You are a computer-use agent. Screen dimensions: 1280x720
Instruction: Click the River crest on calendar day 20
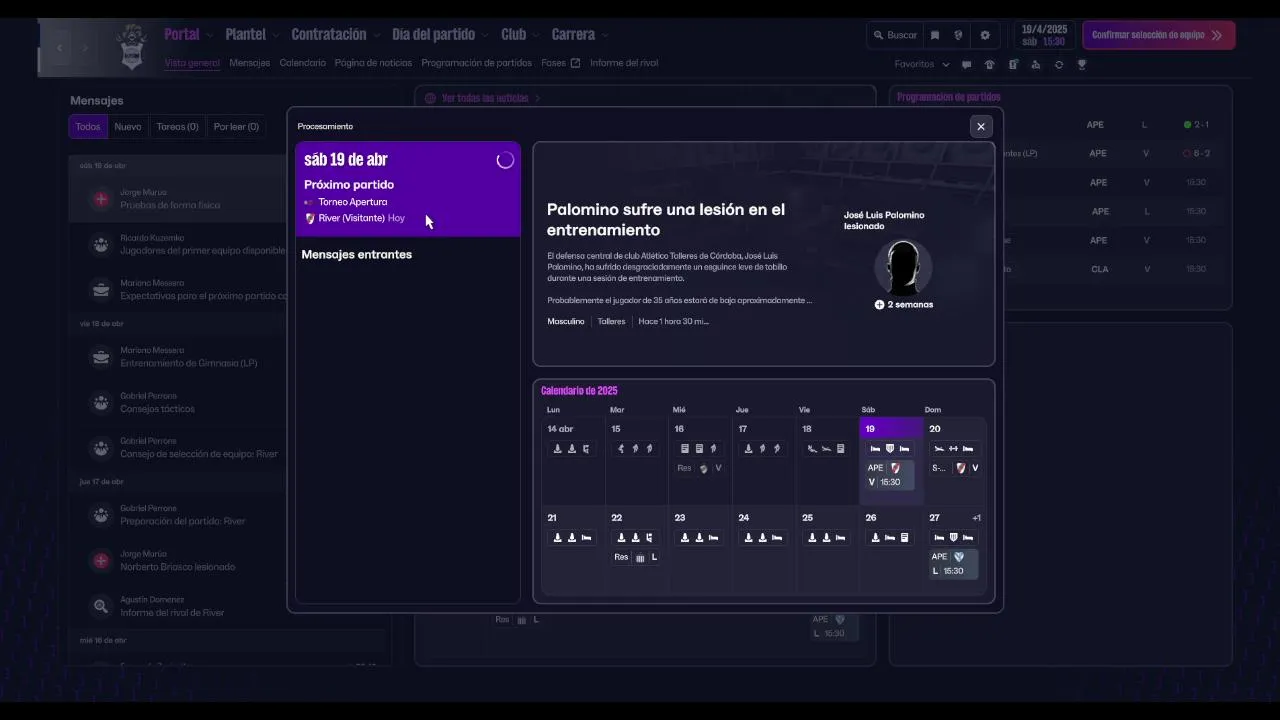pyautogui.click(x=961, y=468)
